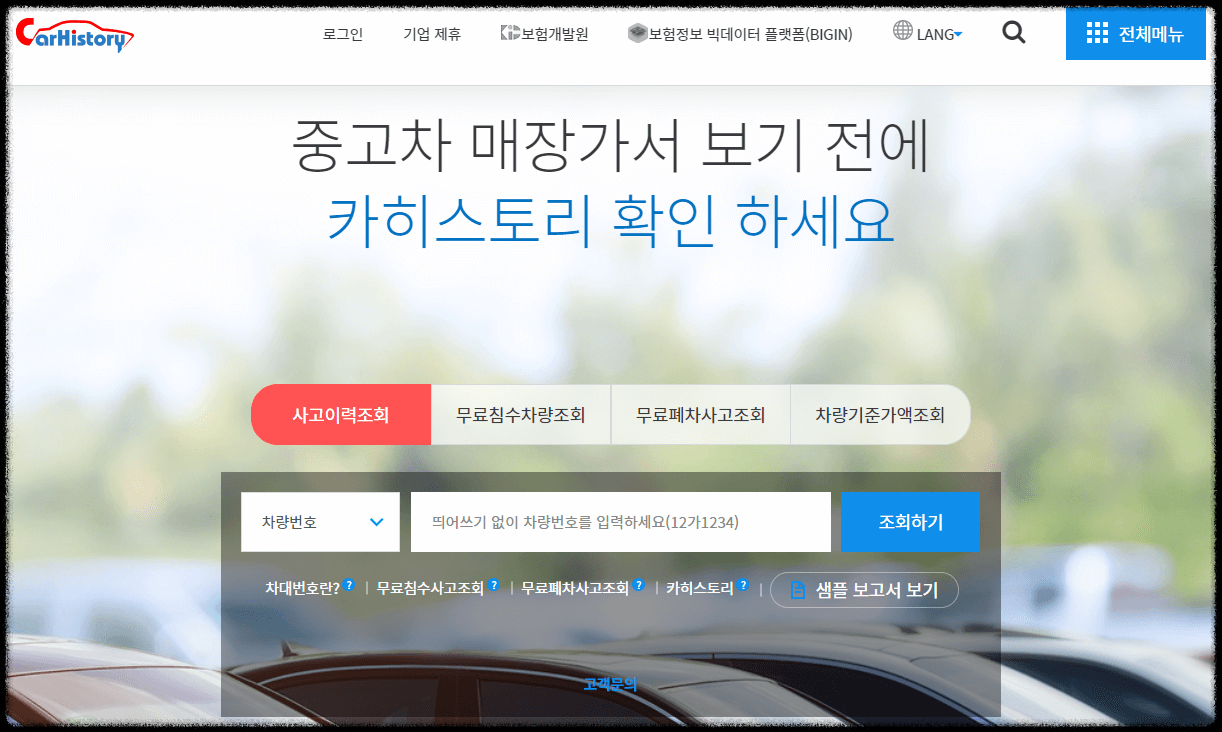
Task: Switch to the 무료폐차사고조회 tab
Action: click(701, 414)
